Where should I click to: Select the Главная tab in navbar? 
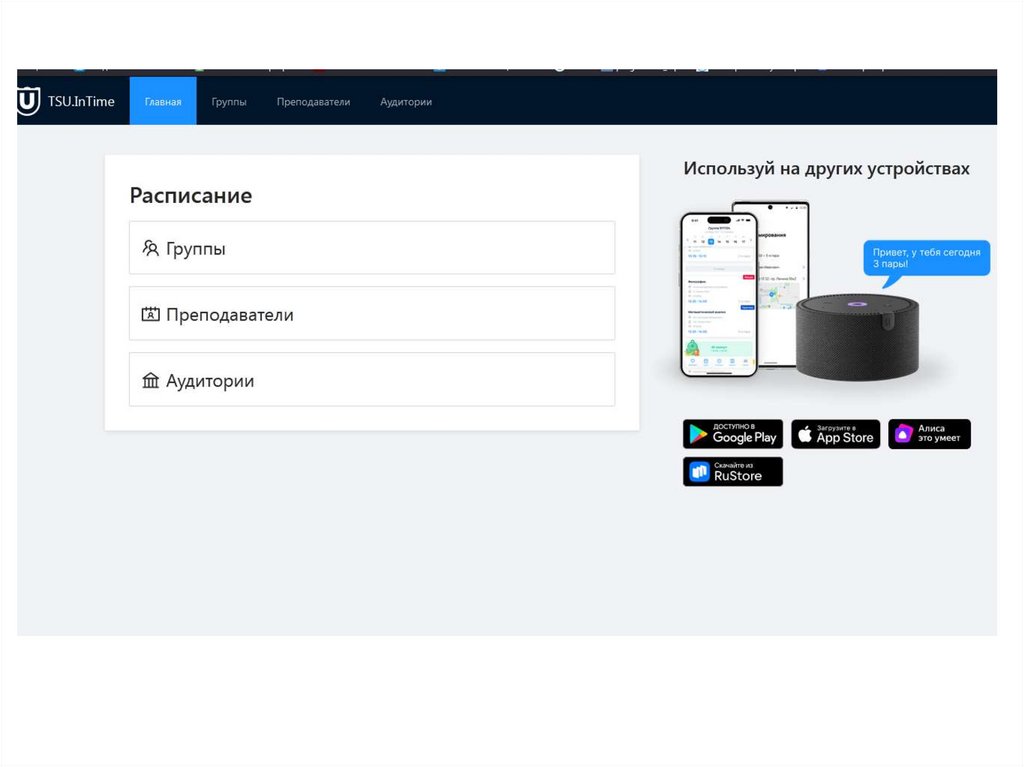pyautogui.click(x=163, y=101)
